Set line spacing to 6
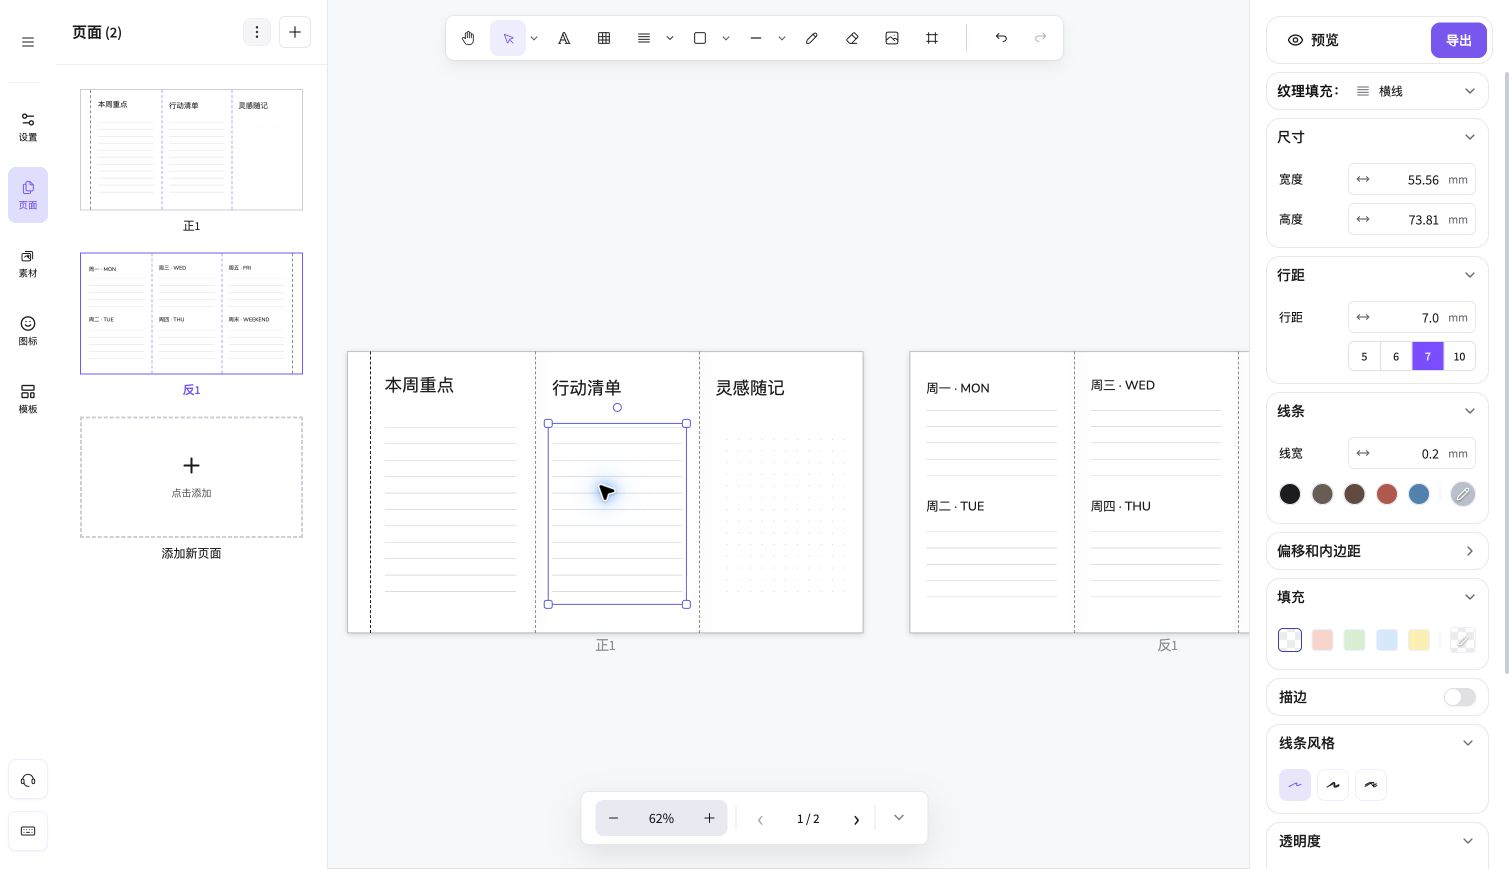This screenshot has width=1509, height=869. (1396, 356)
